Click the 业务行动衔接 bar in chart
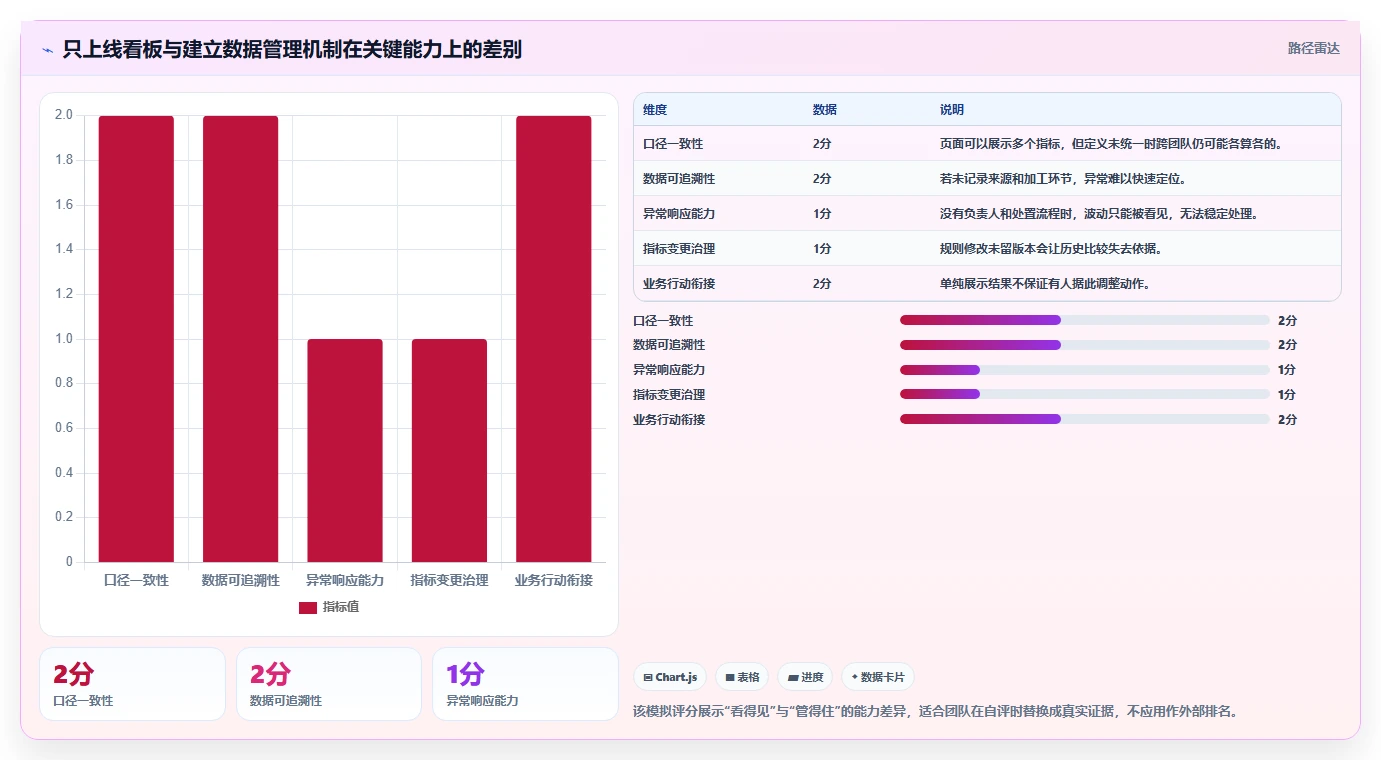This screenshot has height=760, width=1381. (x=554, y=339)
